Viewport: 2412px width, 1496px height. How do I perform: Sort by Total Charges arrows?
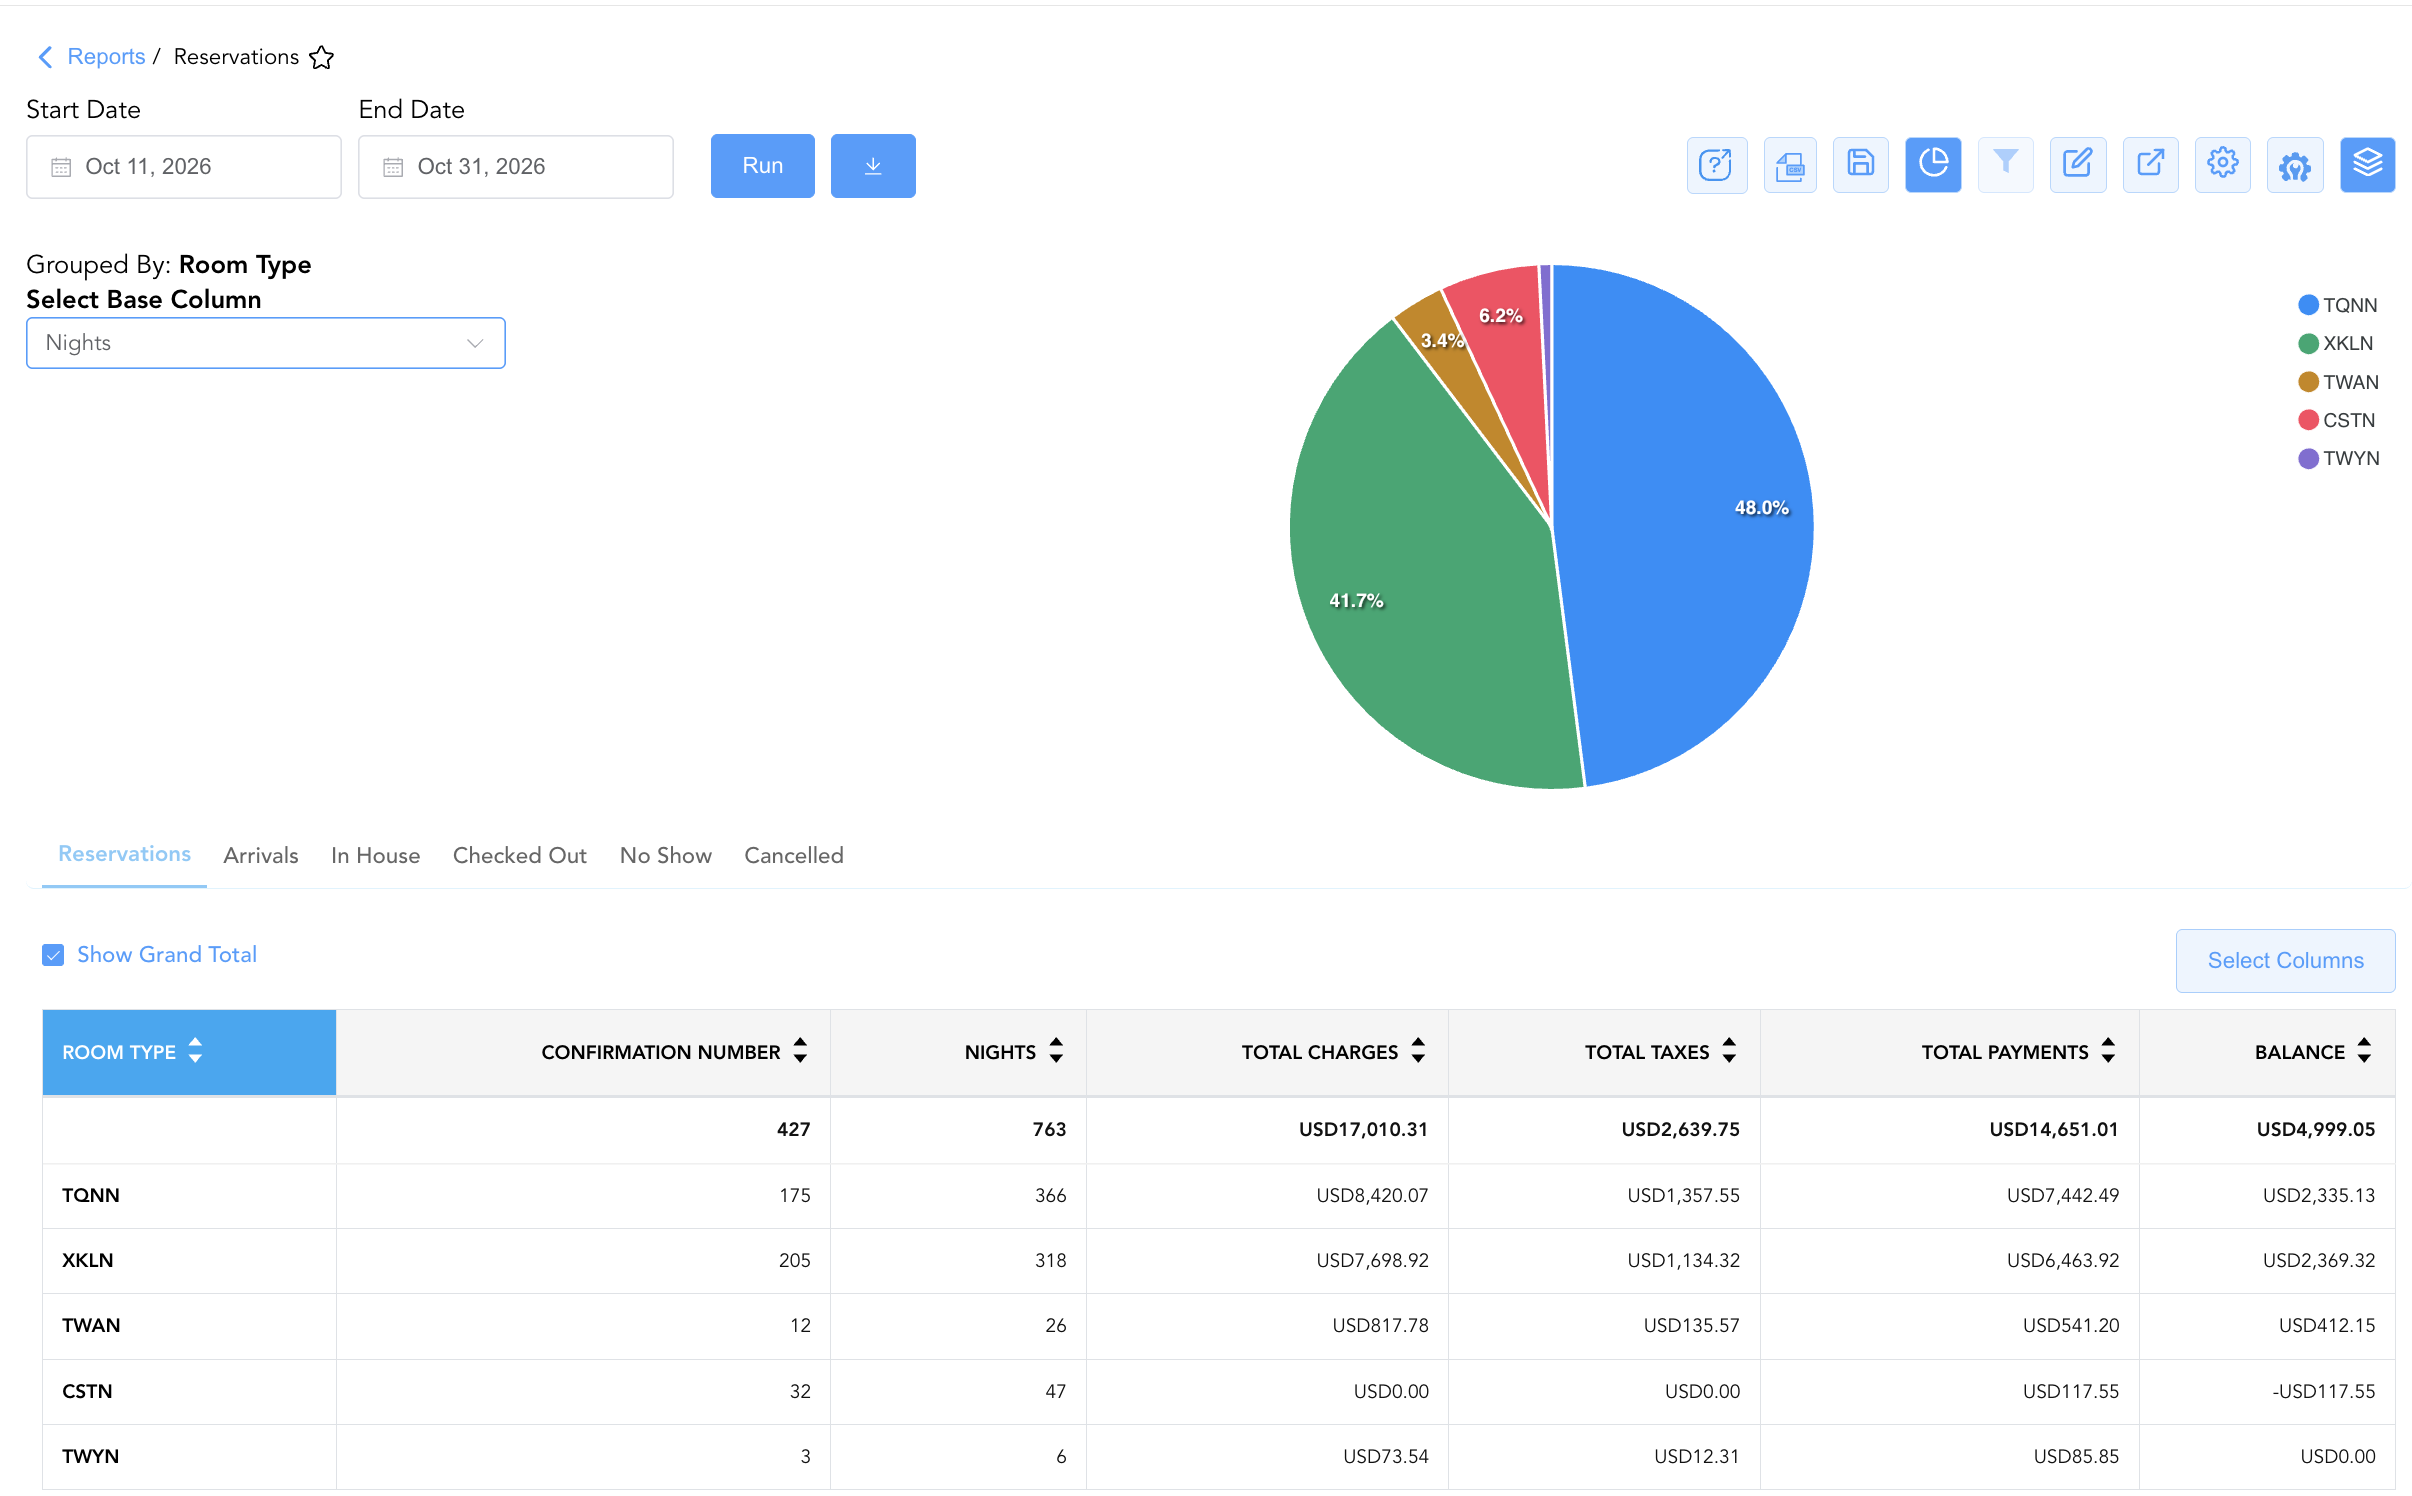click(1418, 1051)
